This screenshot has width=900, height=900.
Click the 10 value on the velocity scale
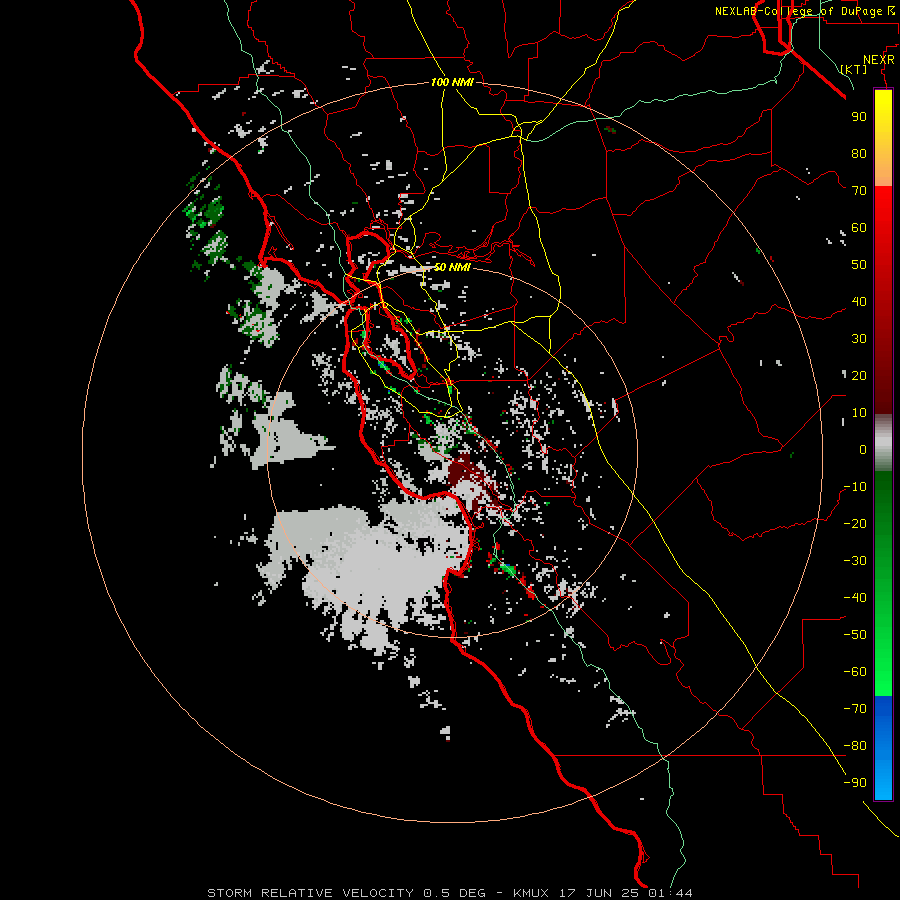click(x=859, y=413)
